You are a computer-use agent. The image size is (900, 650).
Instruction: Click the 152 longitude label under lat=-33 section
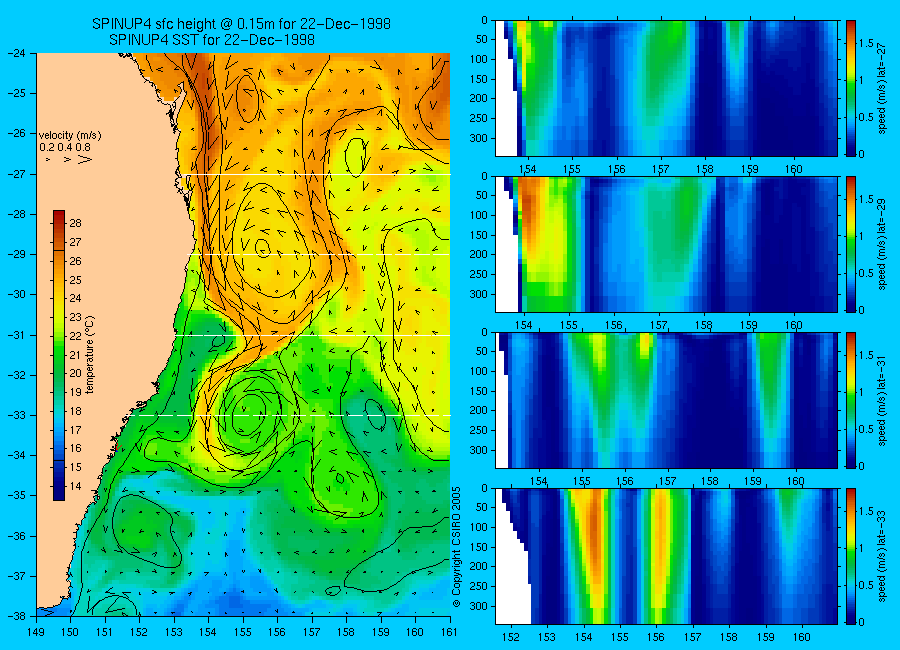tap(510, 637)
